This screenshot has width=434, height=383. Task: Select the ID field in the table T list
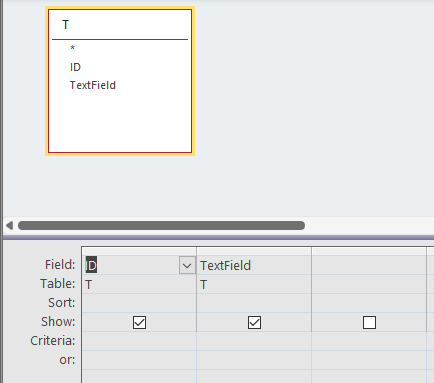tap(75, 67)
